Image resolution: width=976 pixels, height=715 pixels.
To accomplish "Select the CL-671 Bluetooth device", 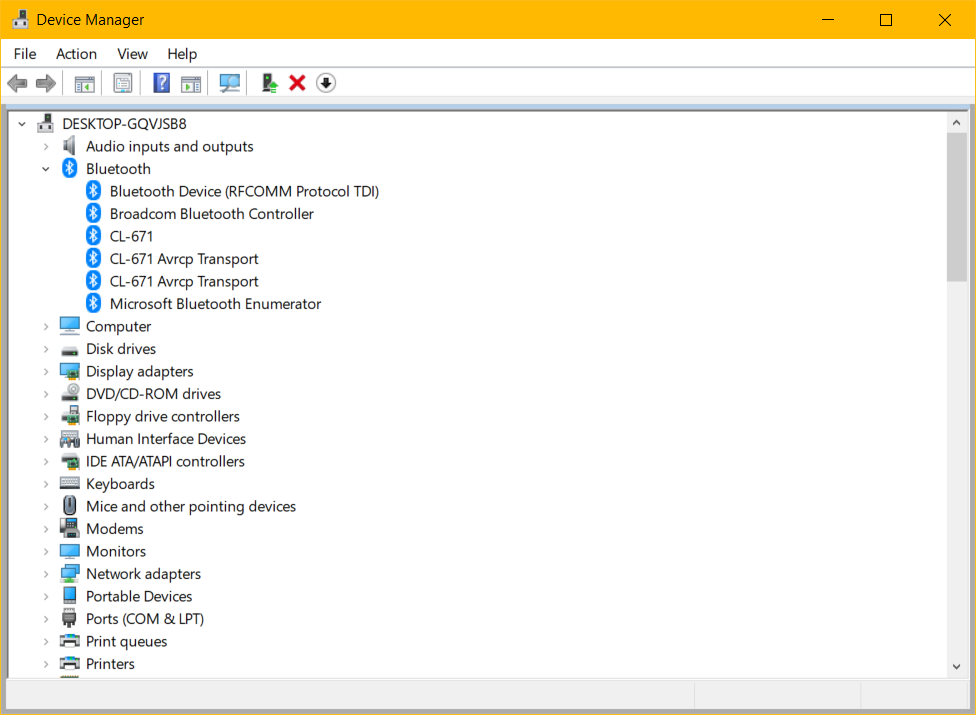I will pyautogui.click(x=133, y=235).
